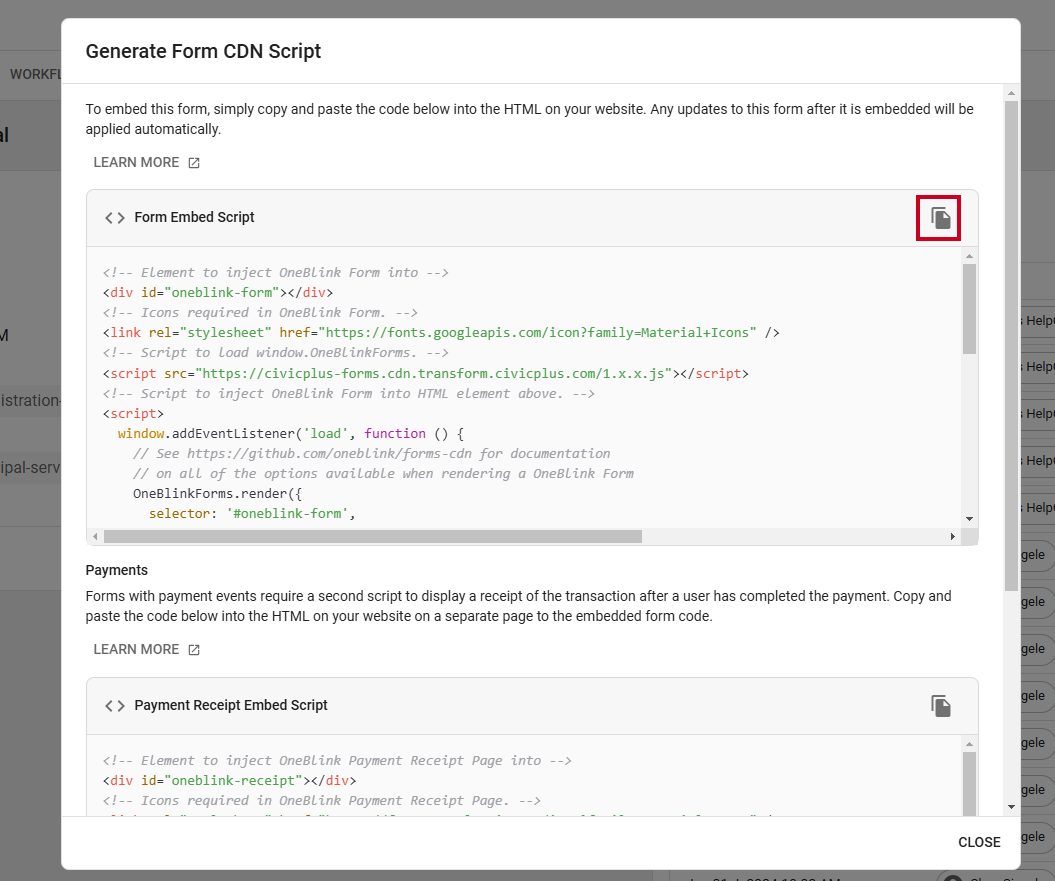The width and height of the screenshot is (1055, 881).
Task: Copy the Form Embed Script code
Action: point(940,218)
